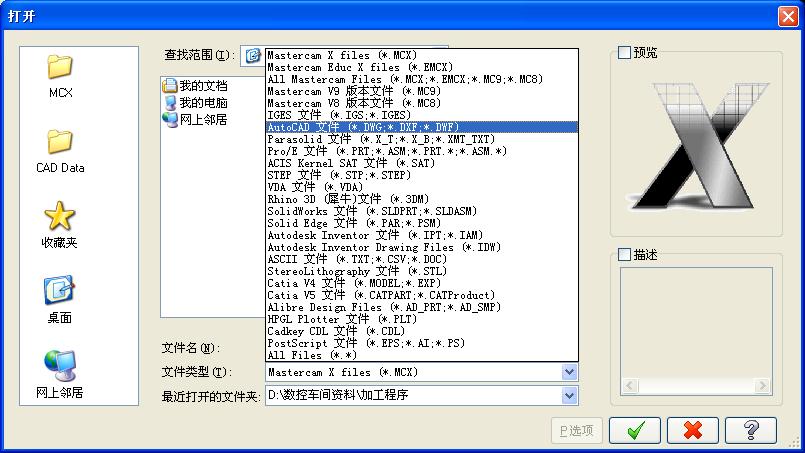Screen dimensions: 805x453
Task: Select 网上邻居 in the file list
Action: 195,119
